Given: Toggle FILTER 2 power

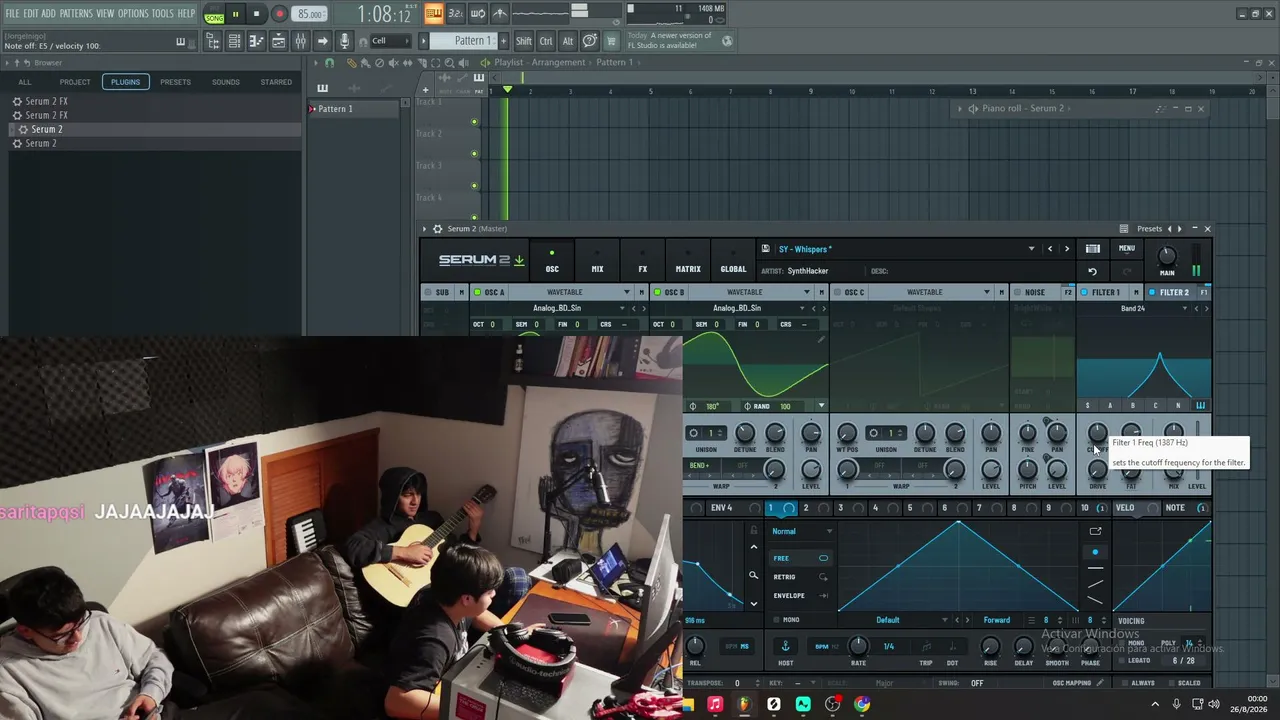Looking at the screenshot, I should click(1152, 292).
